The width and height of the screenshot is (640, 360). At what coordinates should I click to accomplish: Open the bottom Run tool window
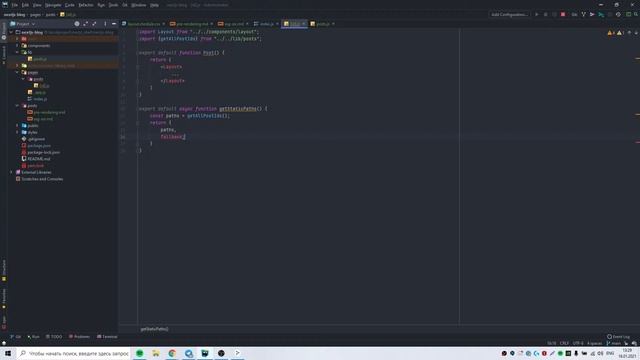[33, 337]
